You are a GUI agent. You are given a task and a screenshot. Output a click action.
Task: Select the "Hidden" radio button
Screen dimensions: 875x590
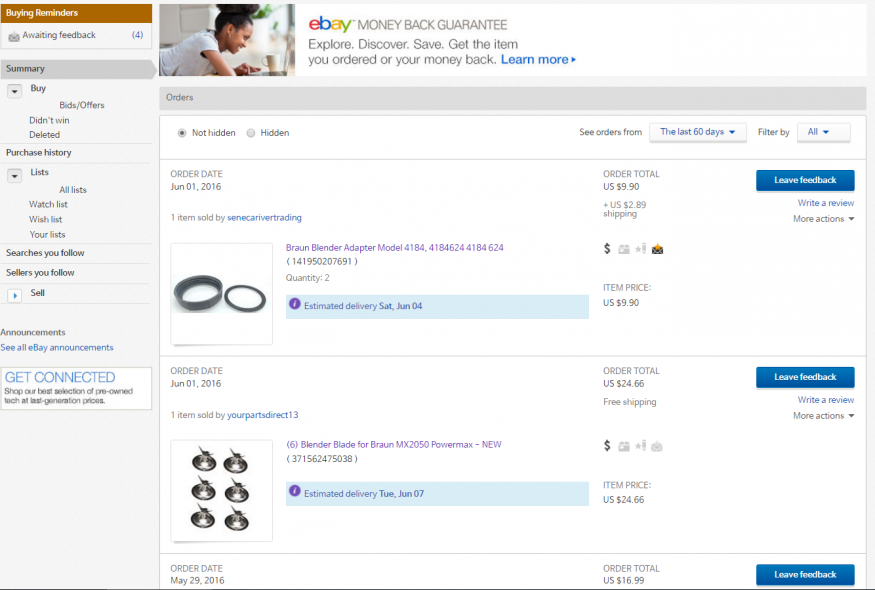(x=250, y=133)
